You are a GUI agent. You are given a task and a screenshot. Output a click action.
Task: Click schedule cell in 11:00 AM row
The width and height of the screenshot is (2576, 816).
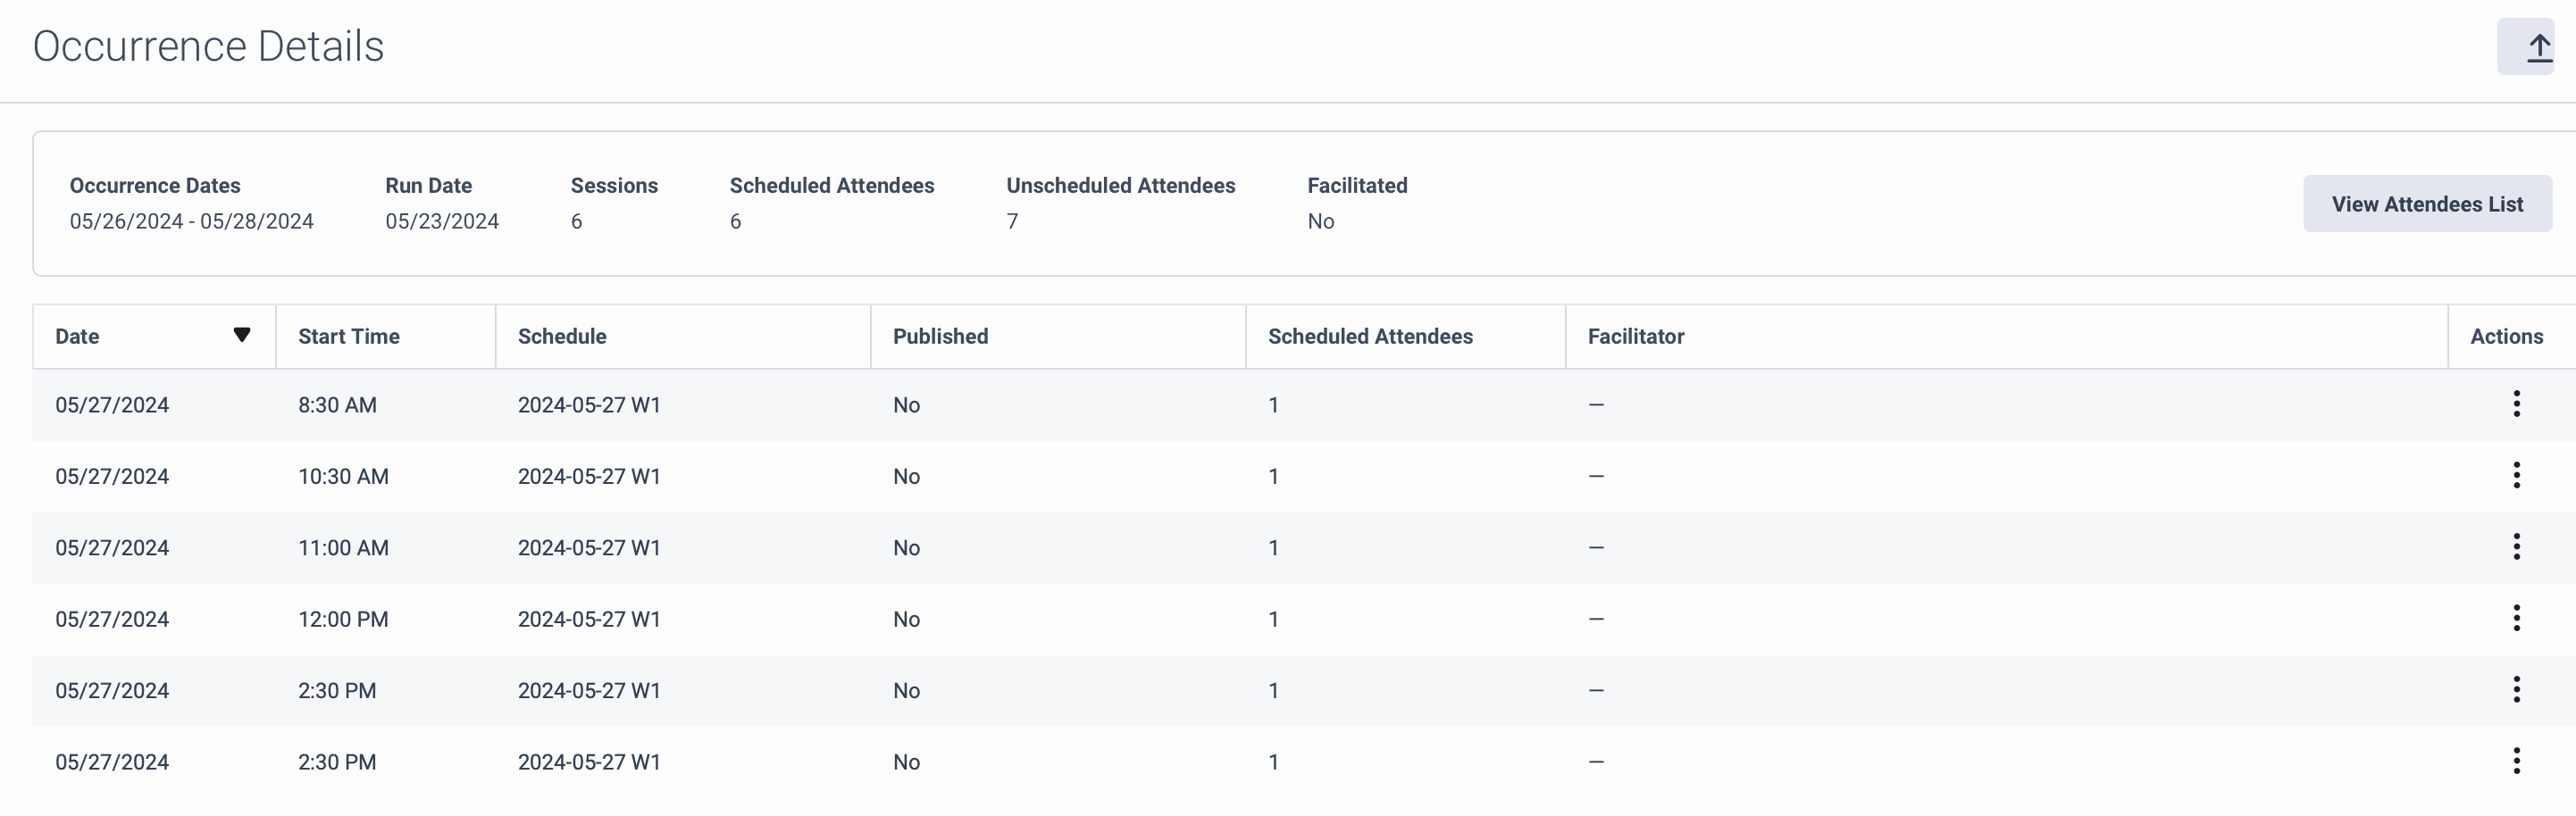[x=589, y=548]
